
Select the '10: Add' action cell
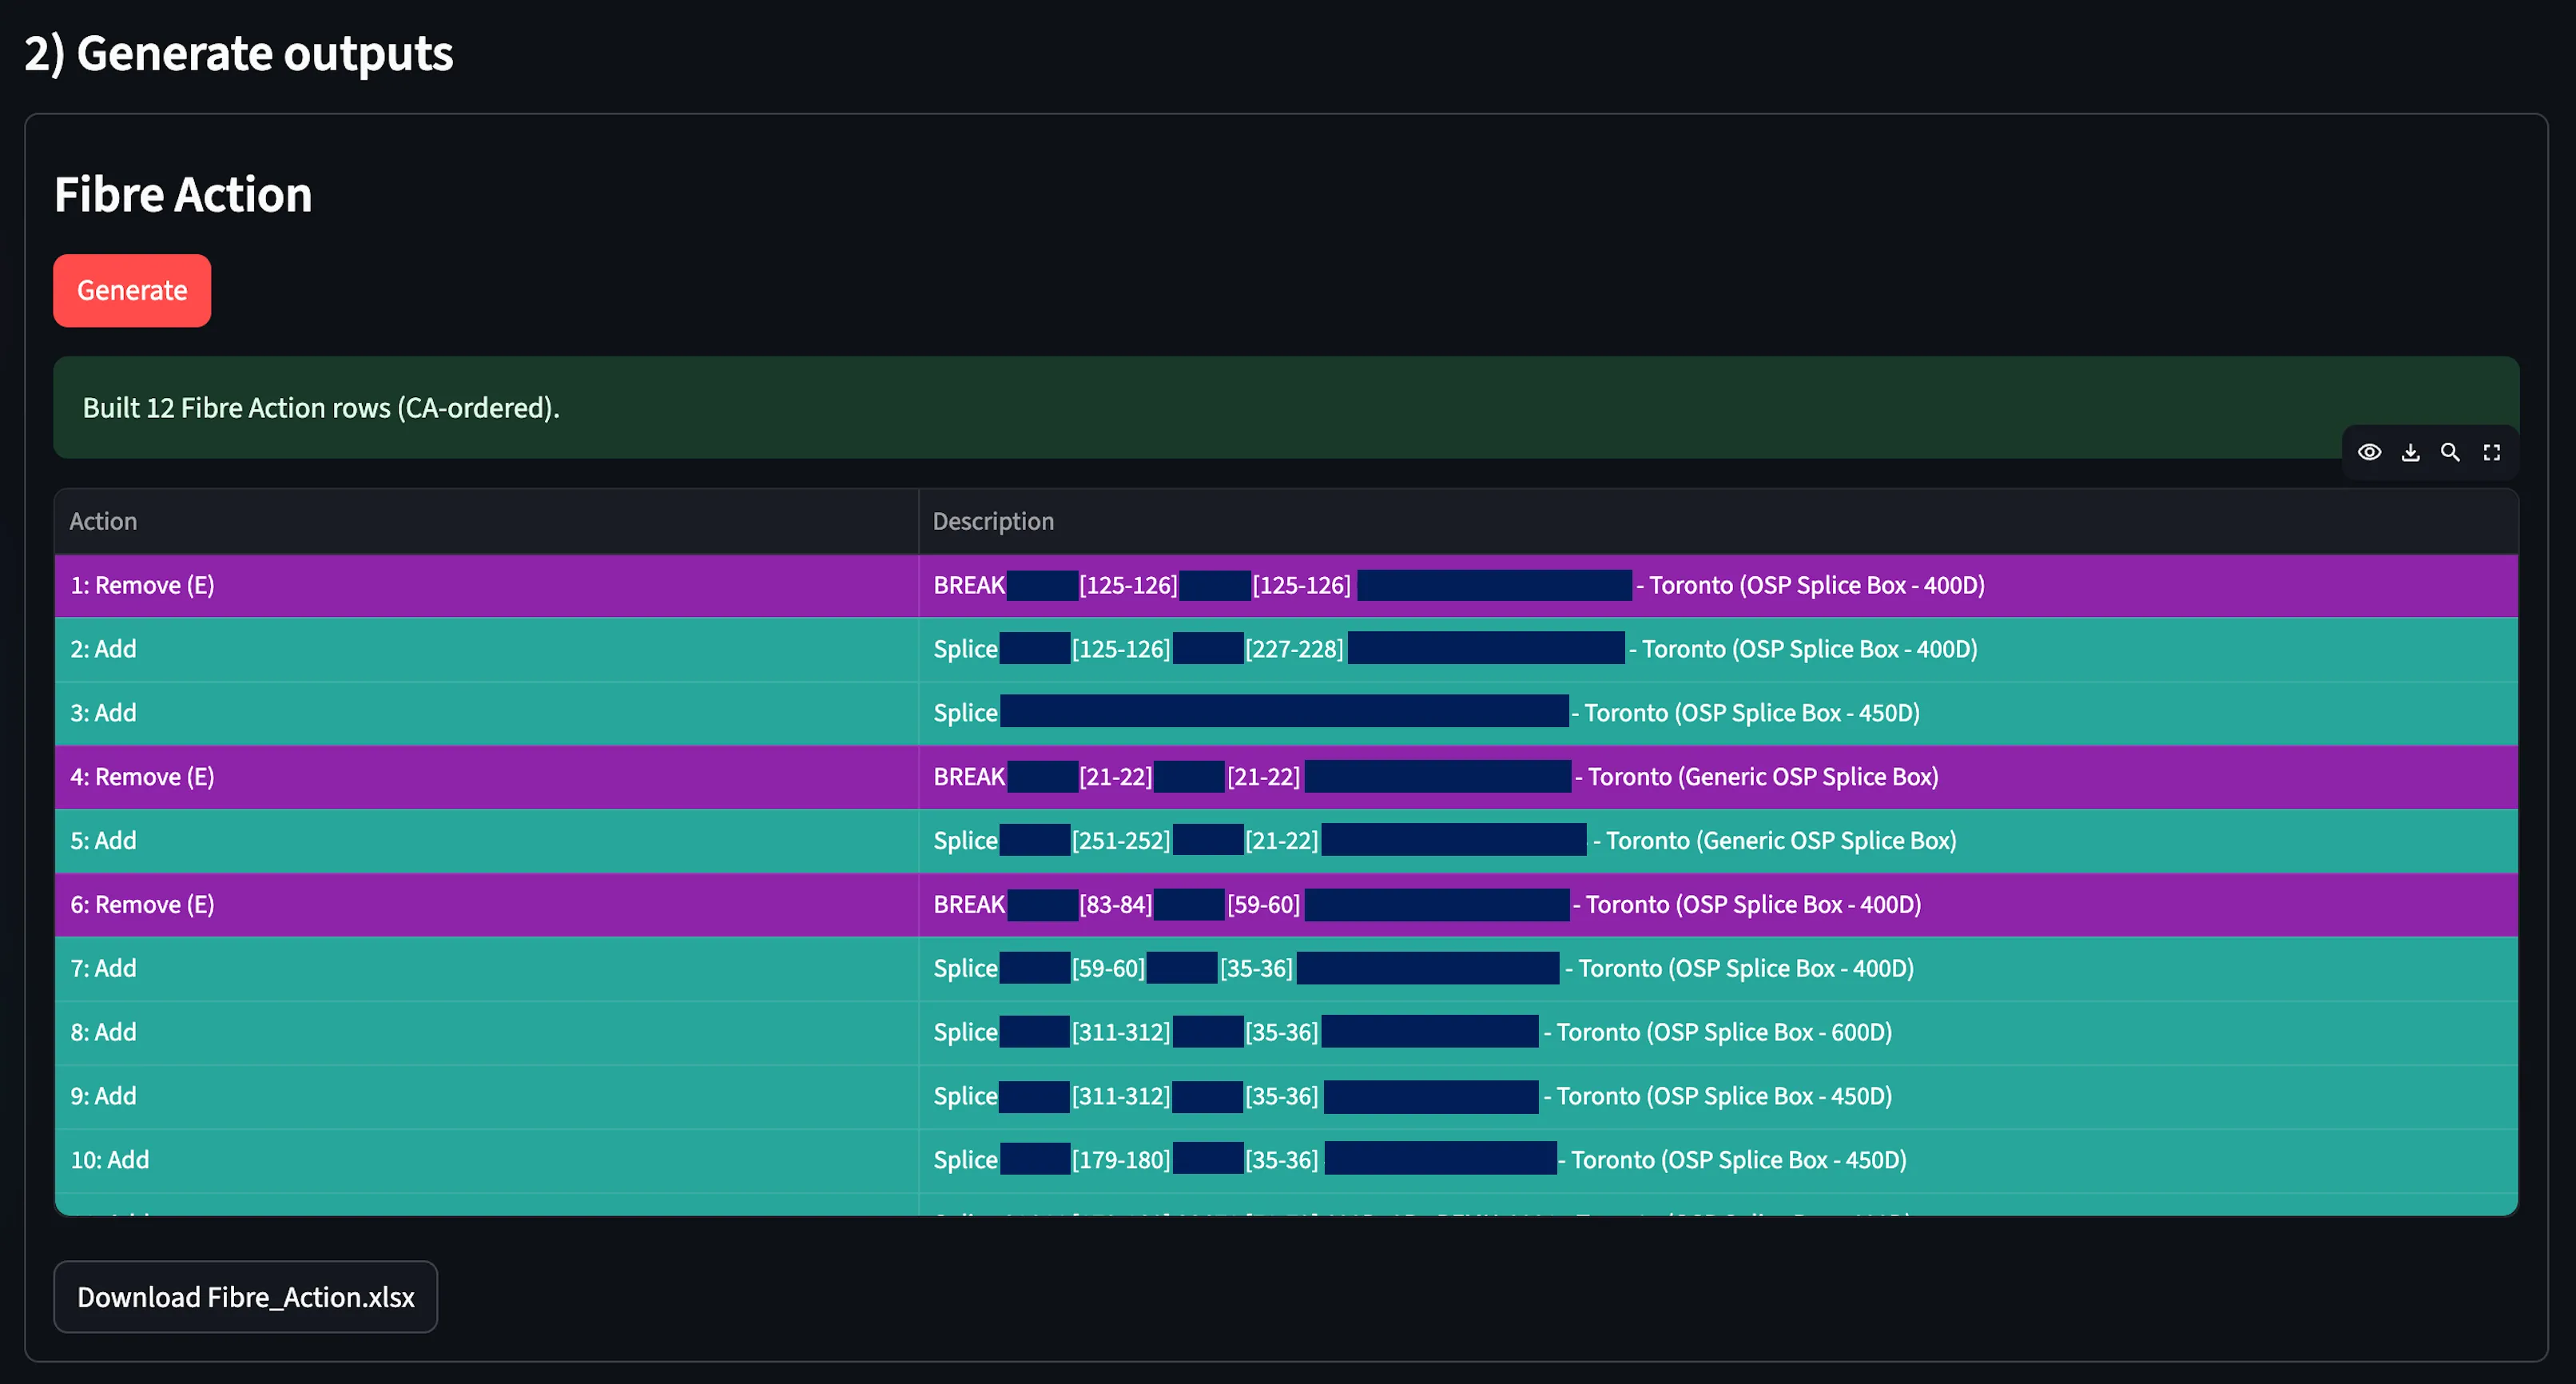point(110,1160)
